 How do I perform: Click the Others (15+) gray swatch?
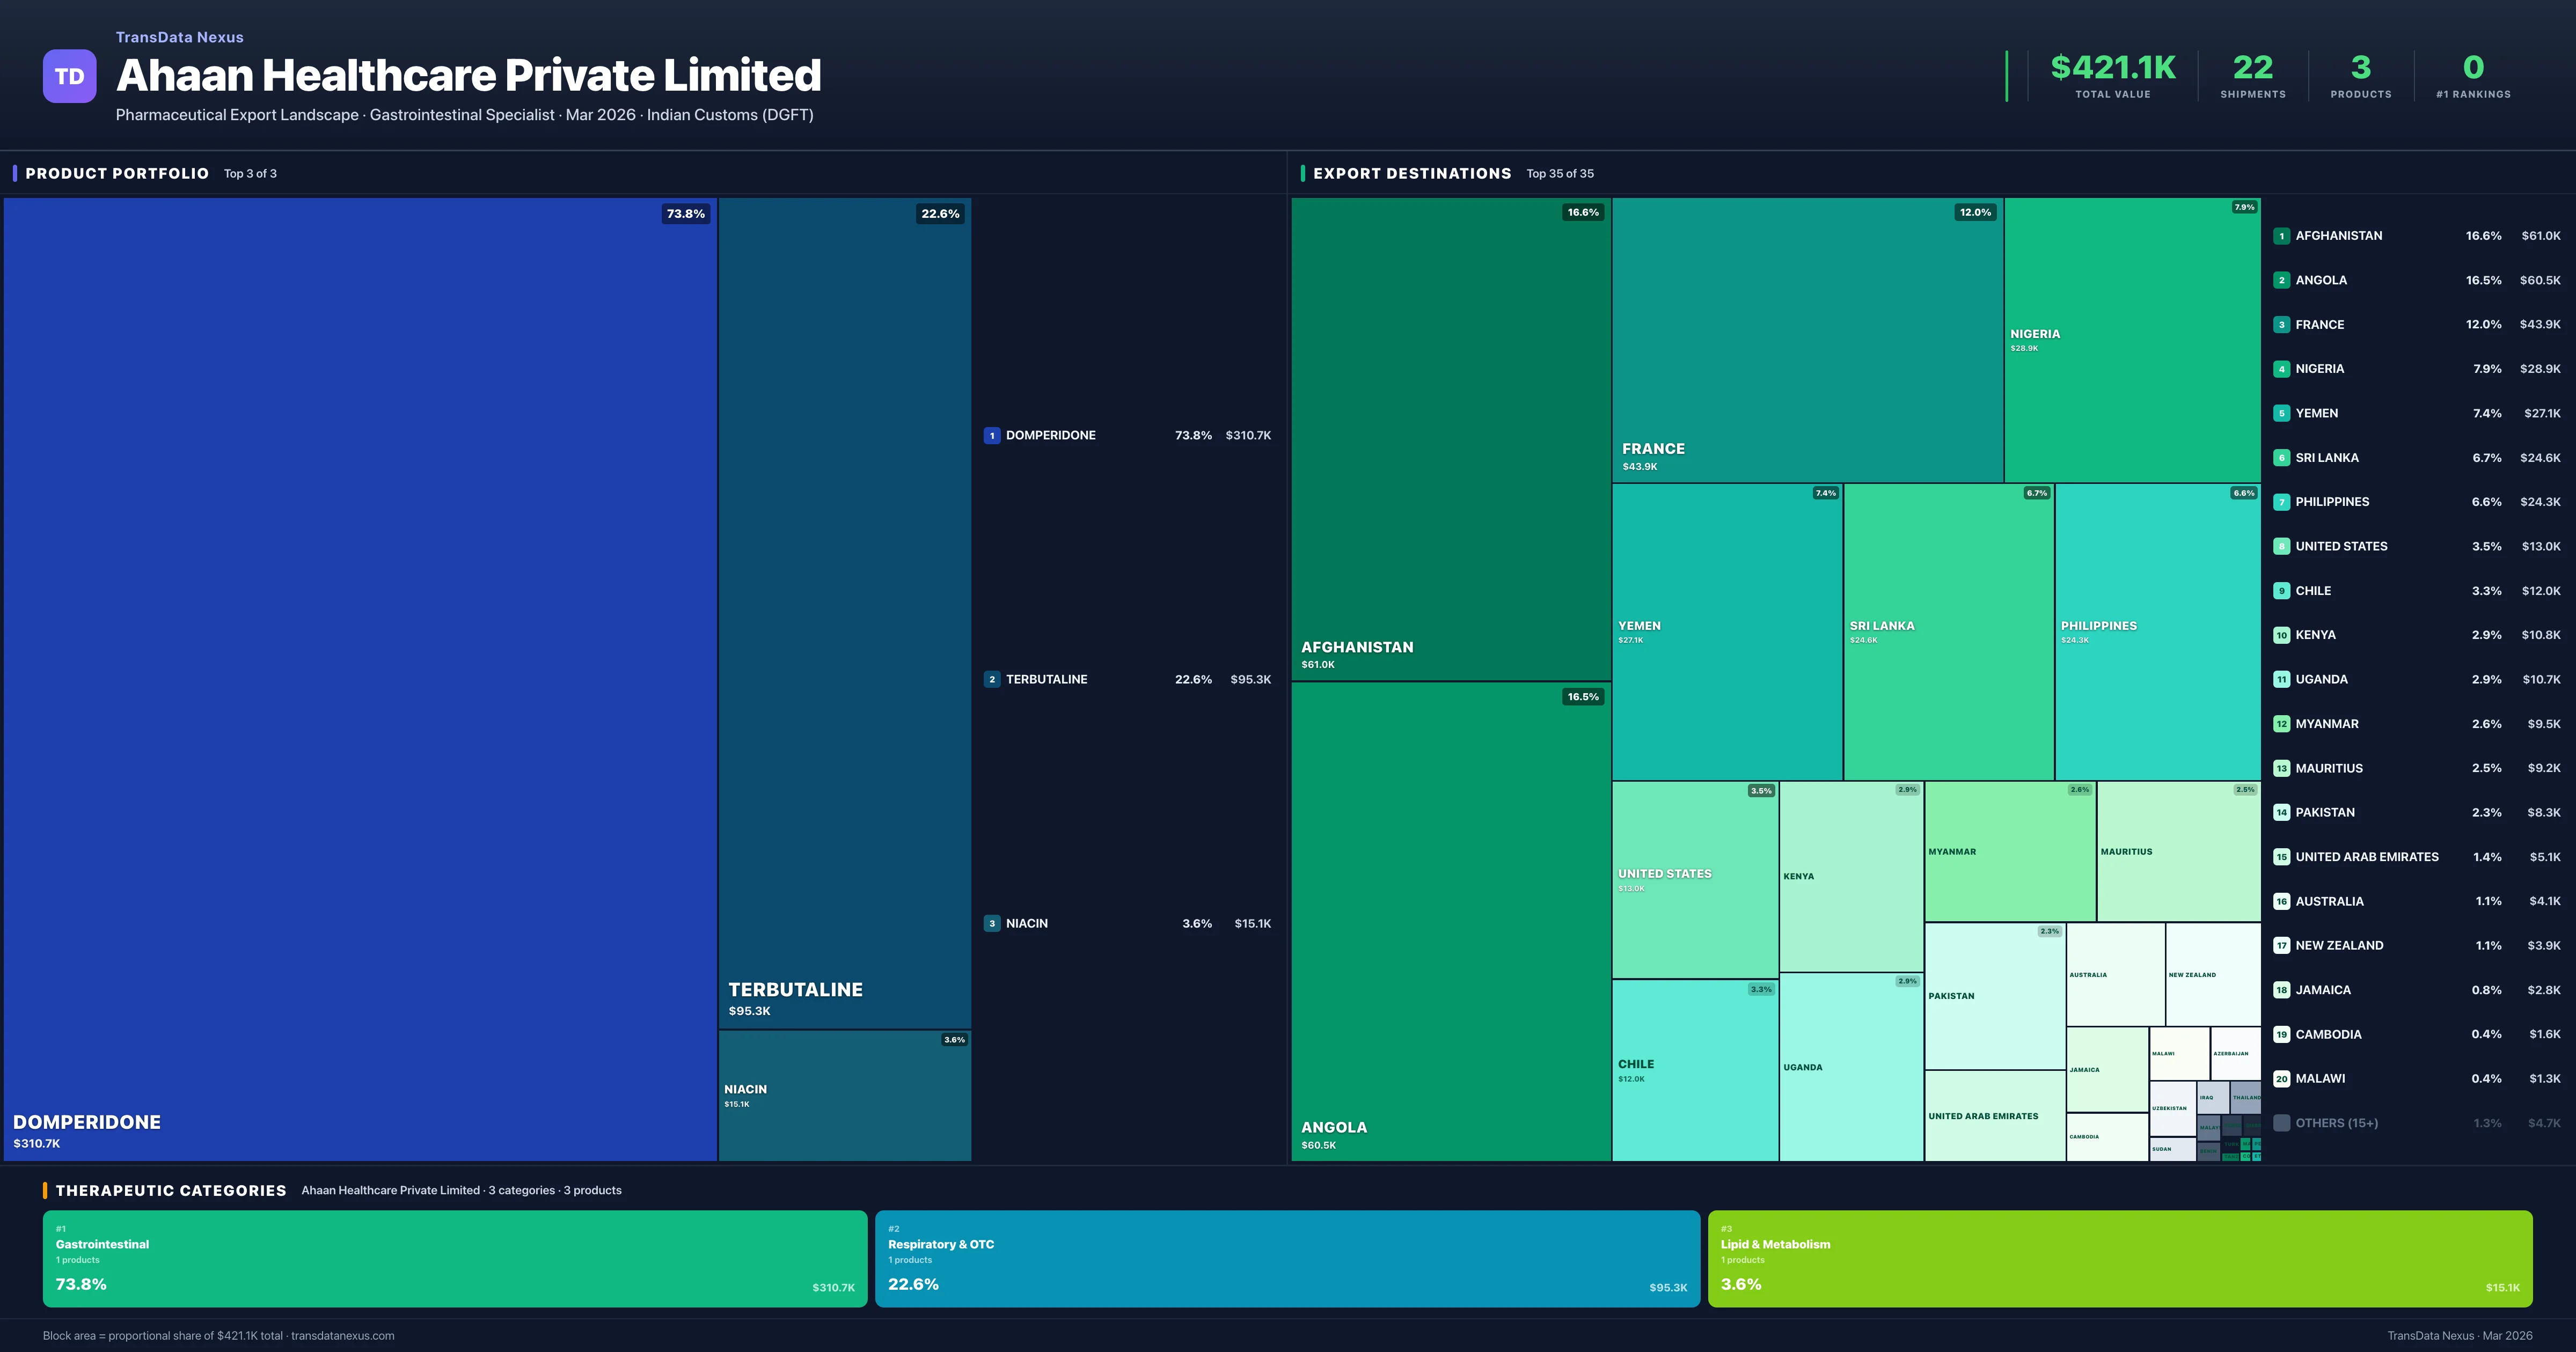coord(2281,1123)
